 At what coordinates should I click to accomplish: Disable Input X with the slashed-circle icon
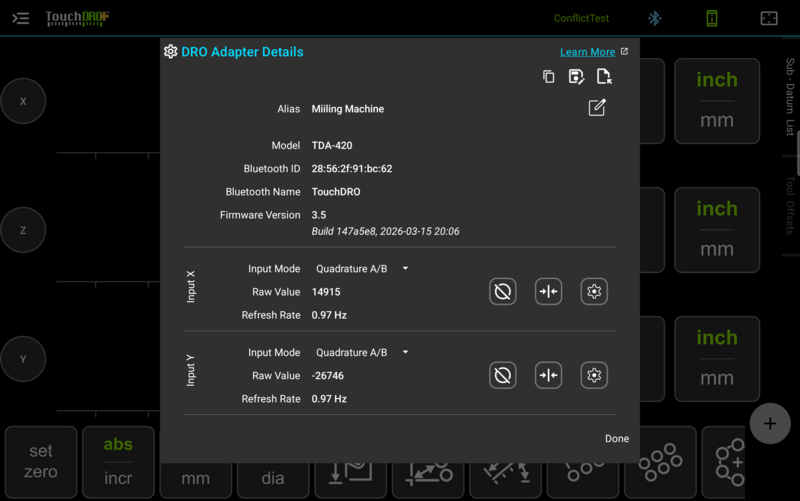[503, 291]
